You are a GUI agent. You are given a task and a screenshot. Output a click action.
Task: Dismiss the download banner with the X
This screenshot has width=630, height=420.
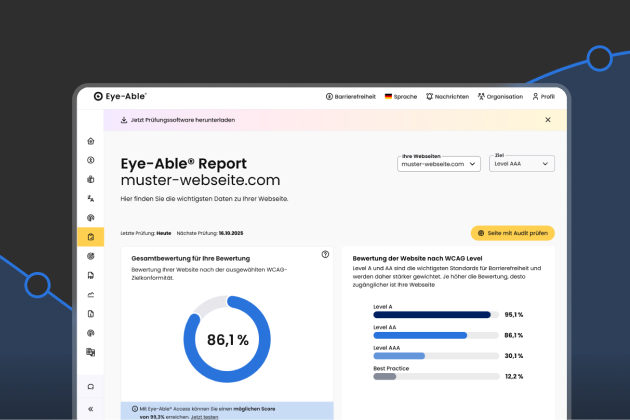[x=547, y=120]
